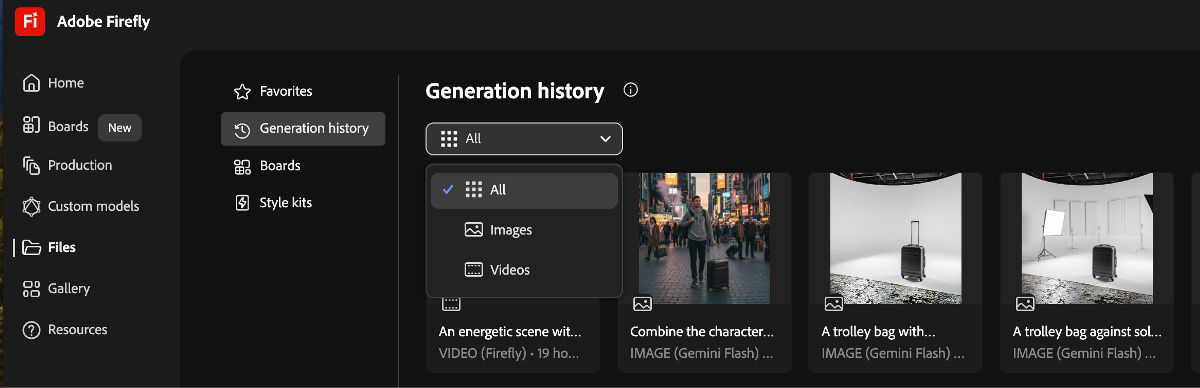Click Boards icon in Files panel
This screenshot has width=1200, height=388.
point(242,166)
